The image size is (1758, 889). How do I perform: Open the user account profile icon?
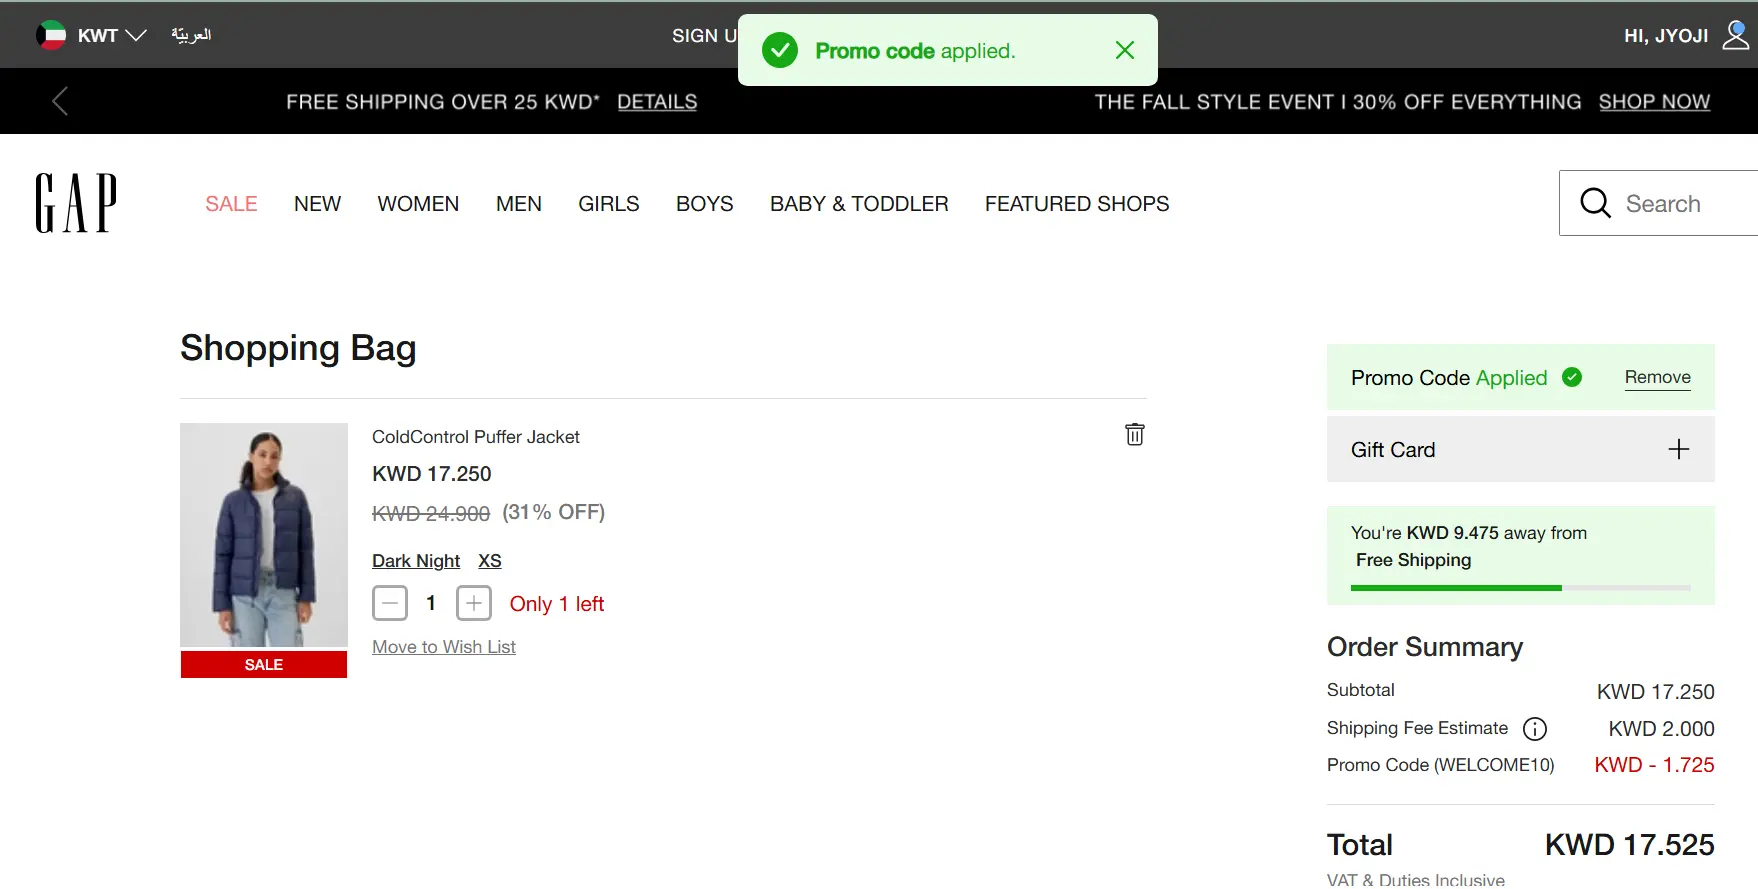pos(1735,35)
